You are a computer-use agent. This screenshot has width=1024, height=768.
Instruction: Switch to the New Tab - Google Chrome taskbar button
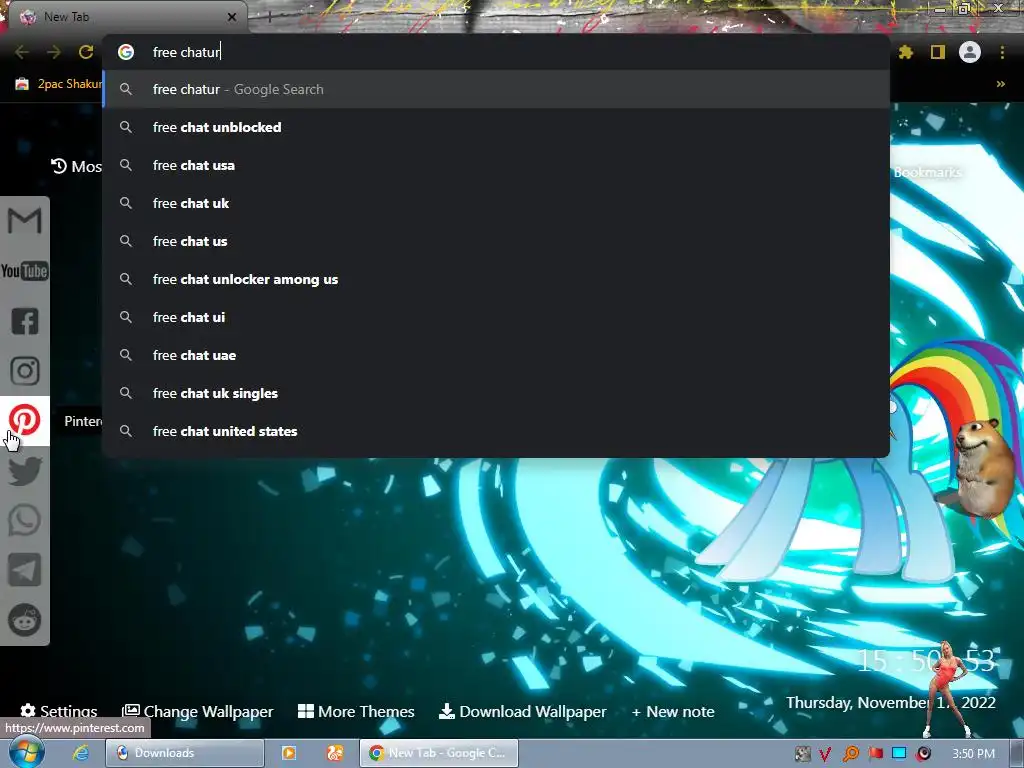[x=439, y=753]
